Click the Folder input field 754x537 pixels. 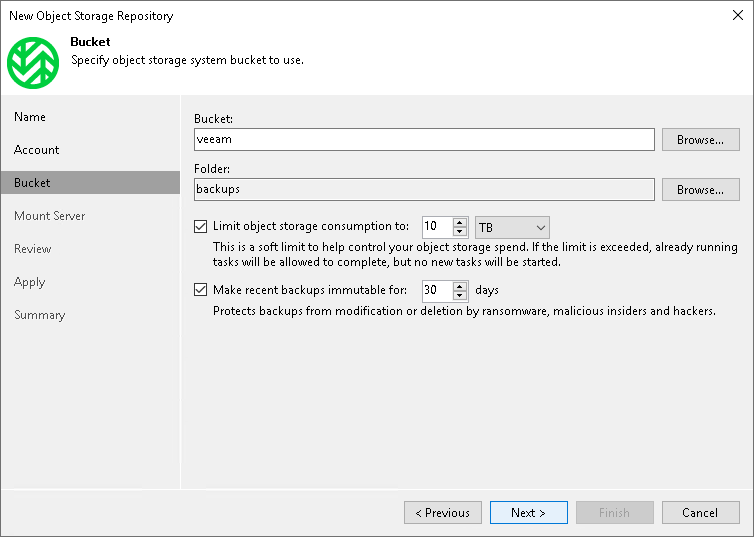(424, 189)
